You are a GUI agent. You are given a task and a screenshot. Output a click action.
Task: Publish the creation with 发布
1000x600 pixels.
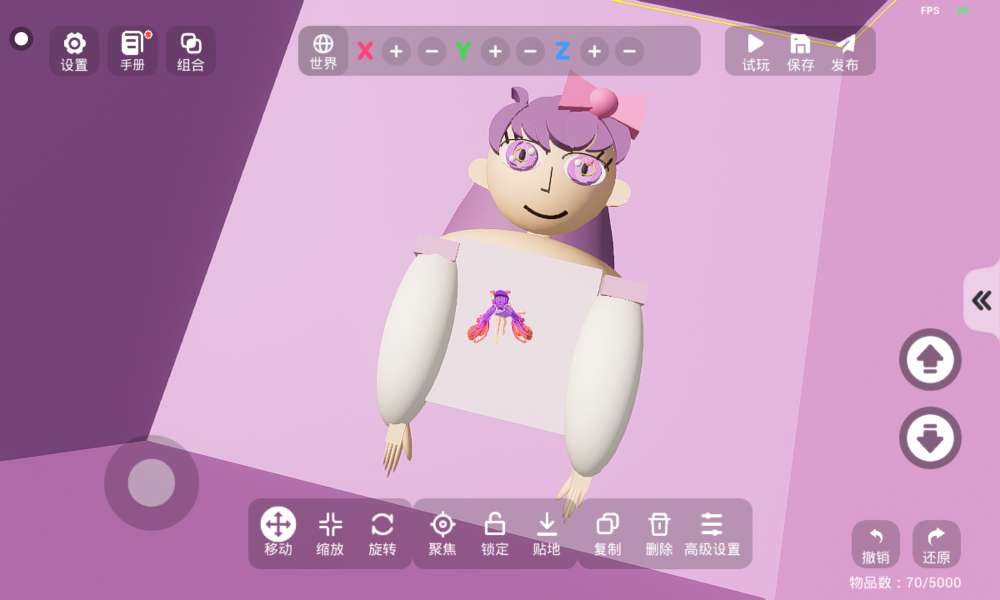coord(845,51)
